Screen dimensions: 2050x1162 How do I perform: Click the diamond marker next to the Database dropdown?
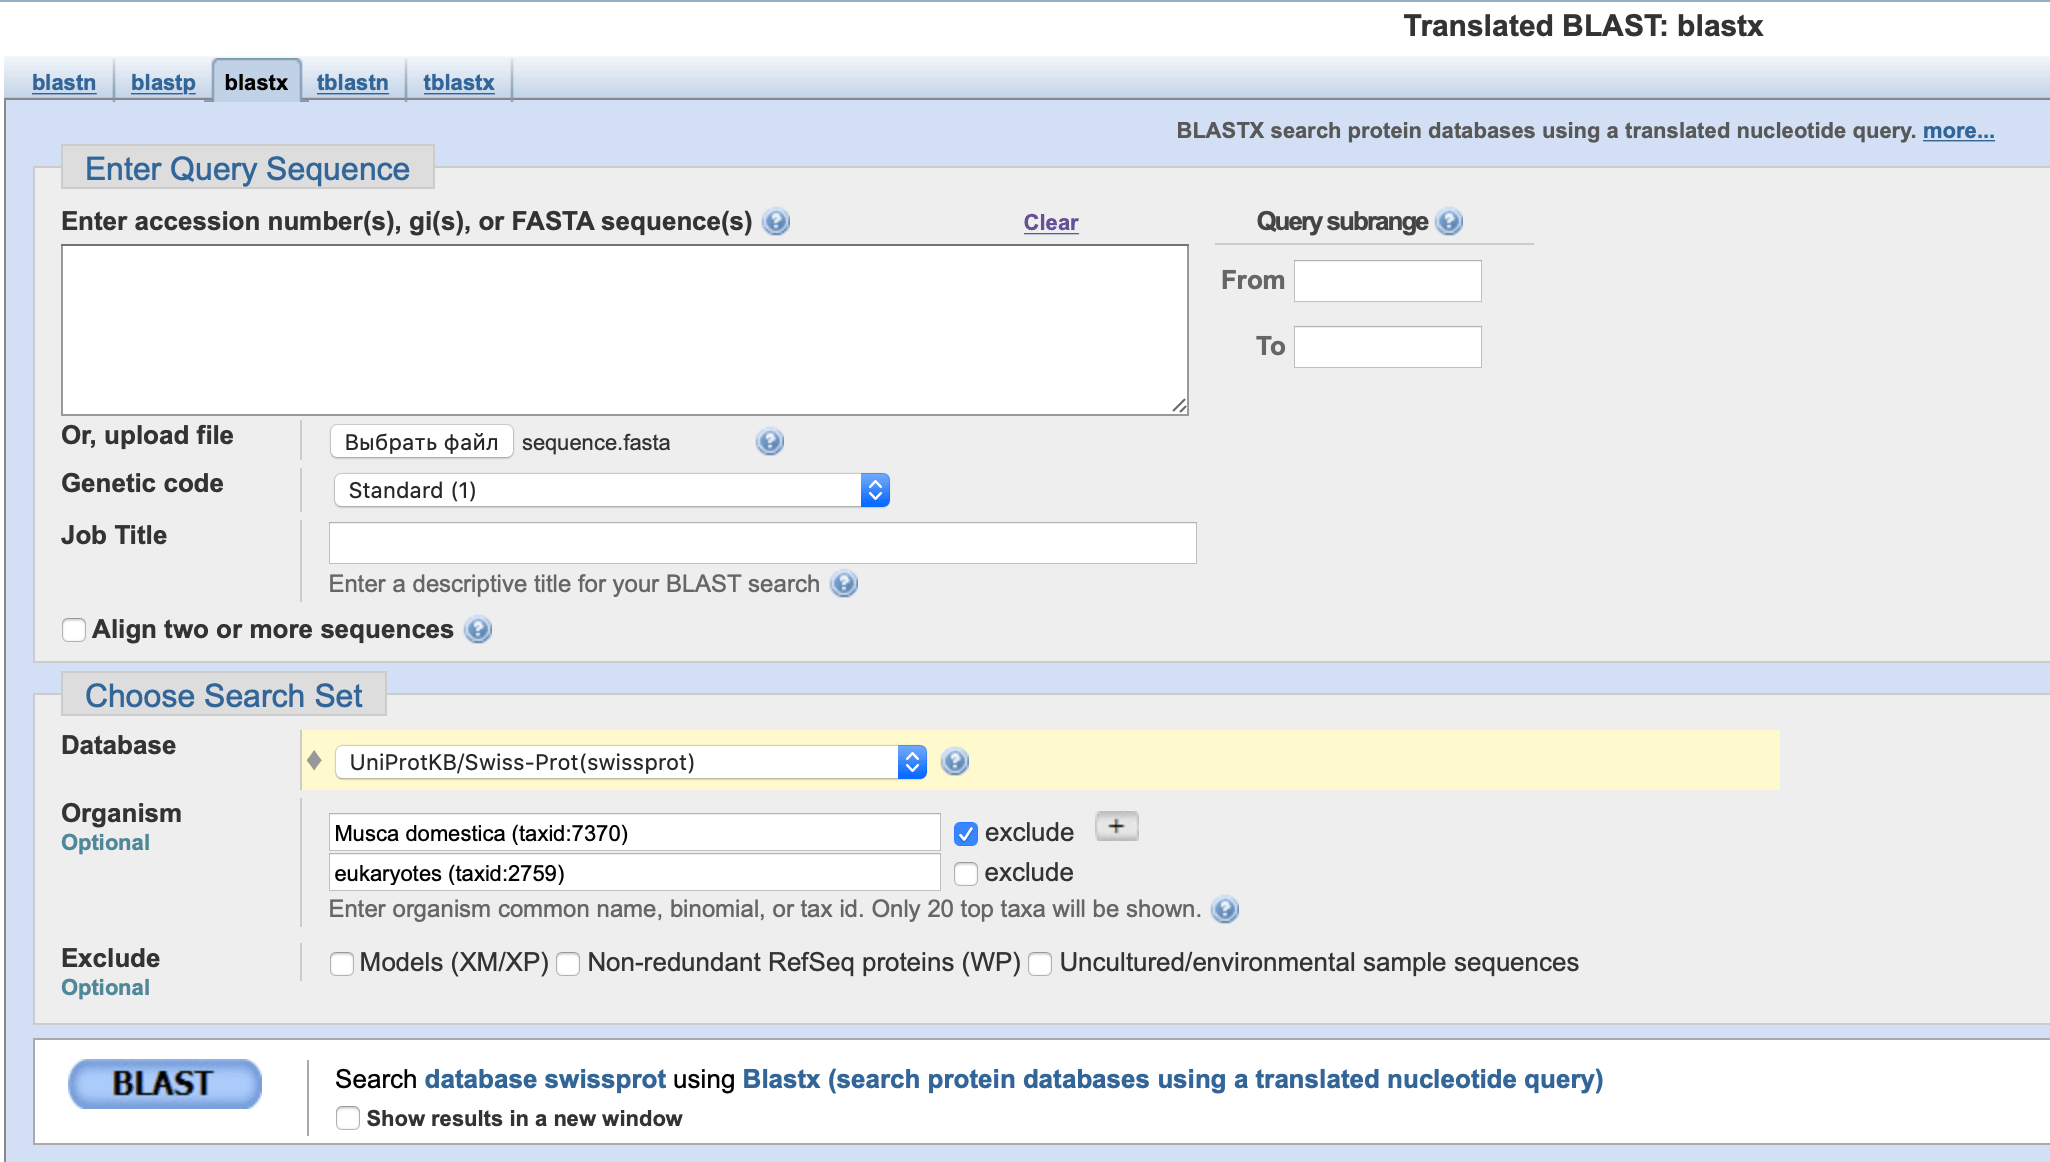click(x=314, y=761)
